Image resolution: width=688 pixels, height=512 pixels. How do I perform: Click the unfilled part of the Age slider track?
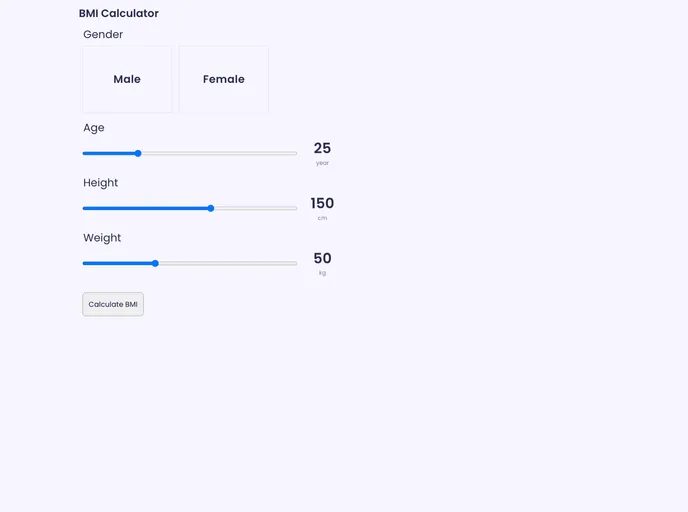220,153
